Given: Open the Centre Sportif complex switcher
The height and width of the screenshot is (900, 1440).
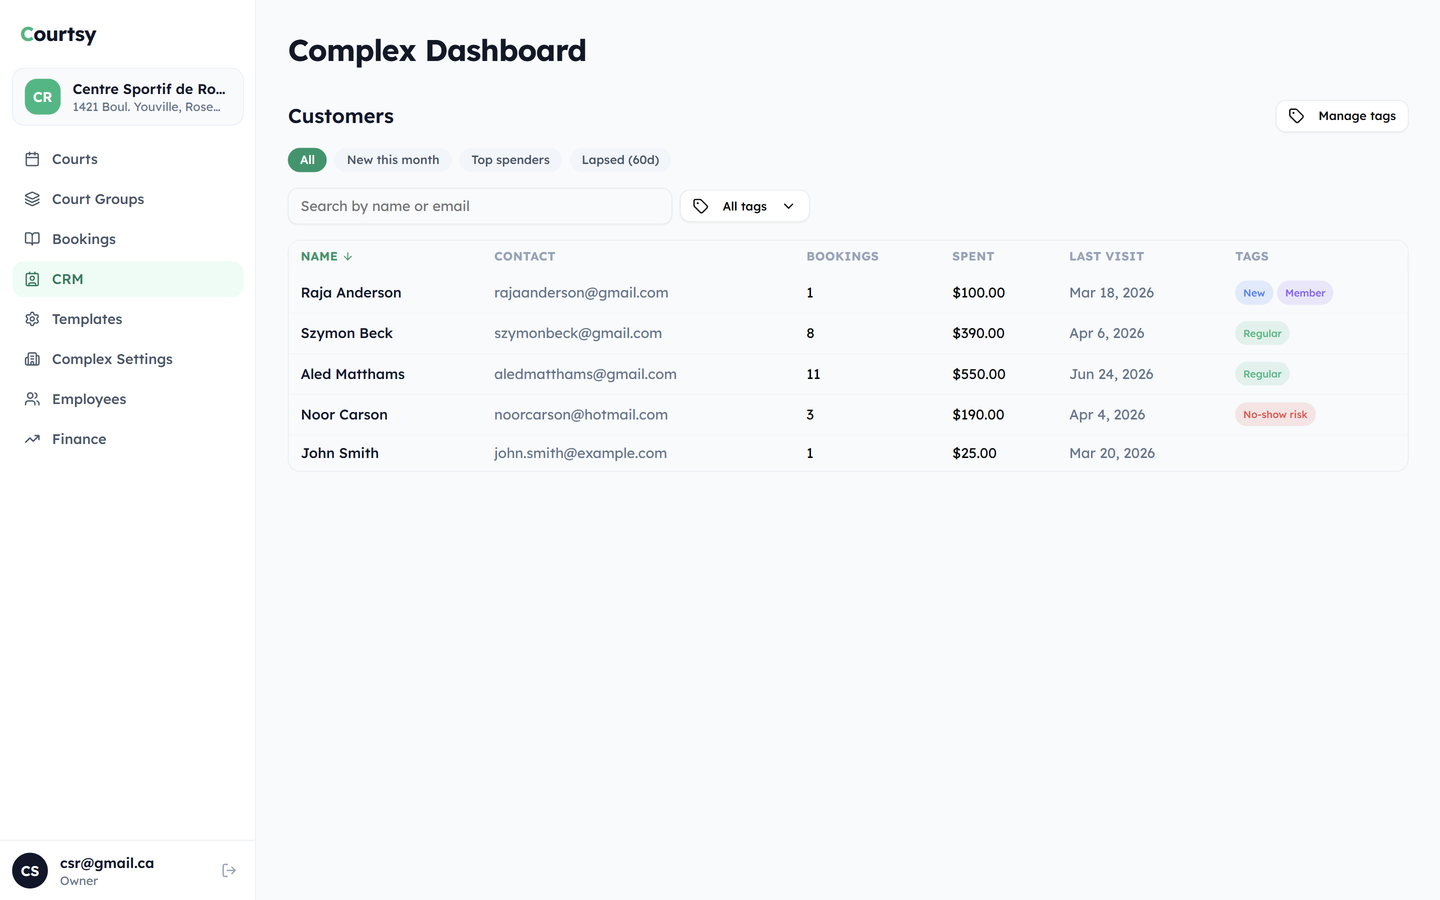Looking at the screenshot, I should pos(128,97).
